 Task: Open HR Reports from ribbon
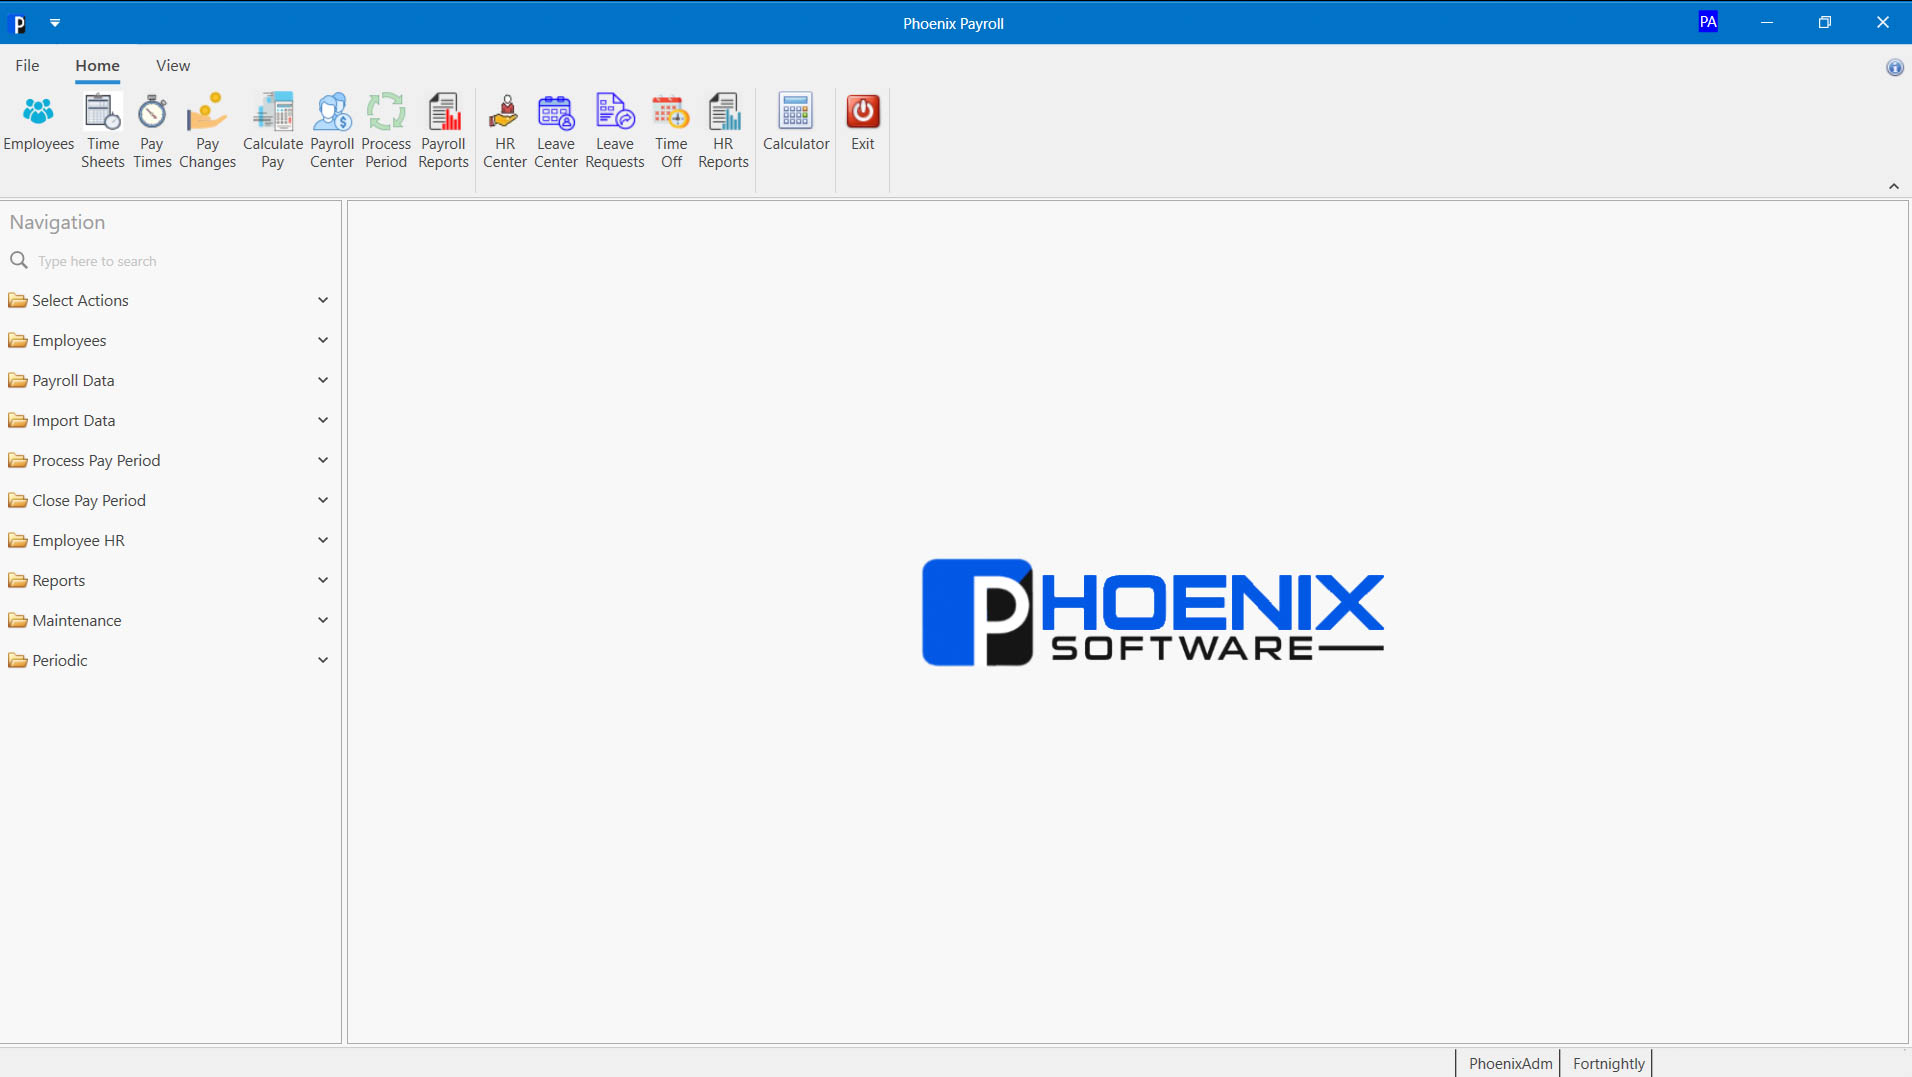(723, 131)
